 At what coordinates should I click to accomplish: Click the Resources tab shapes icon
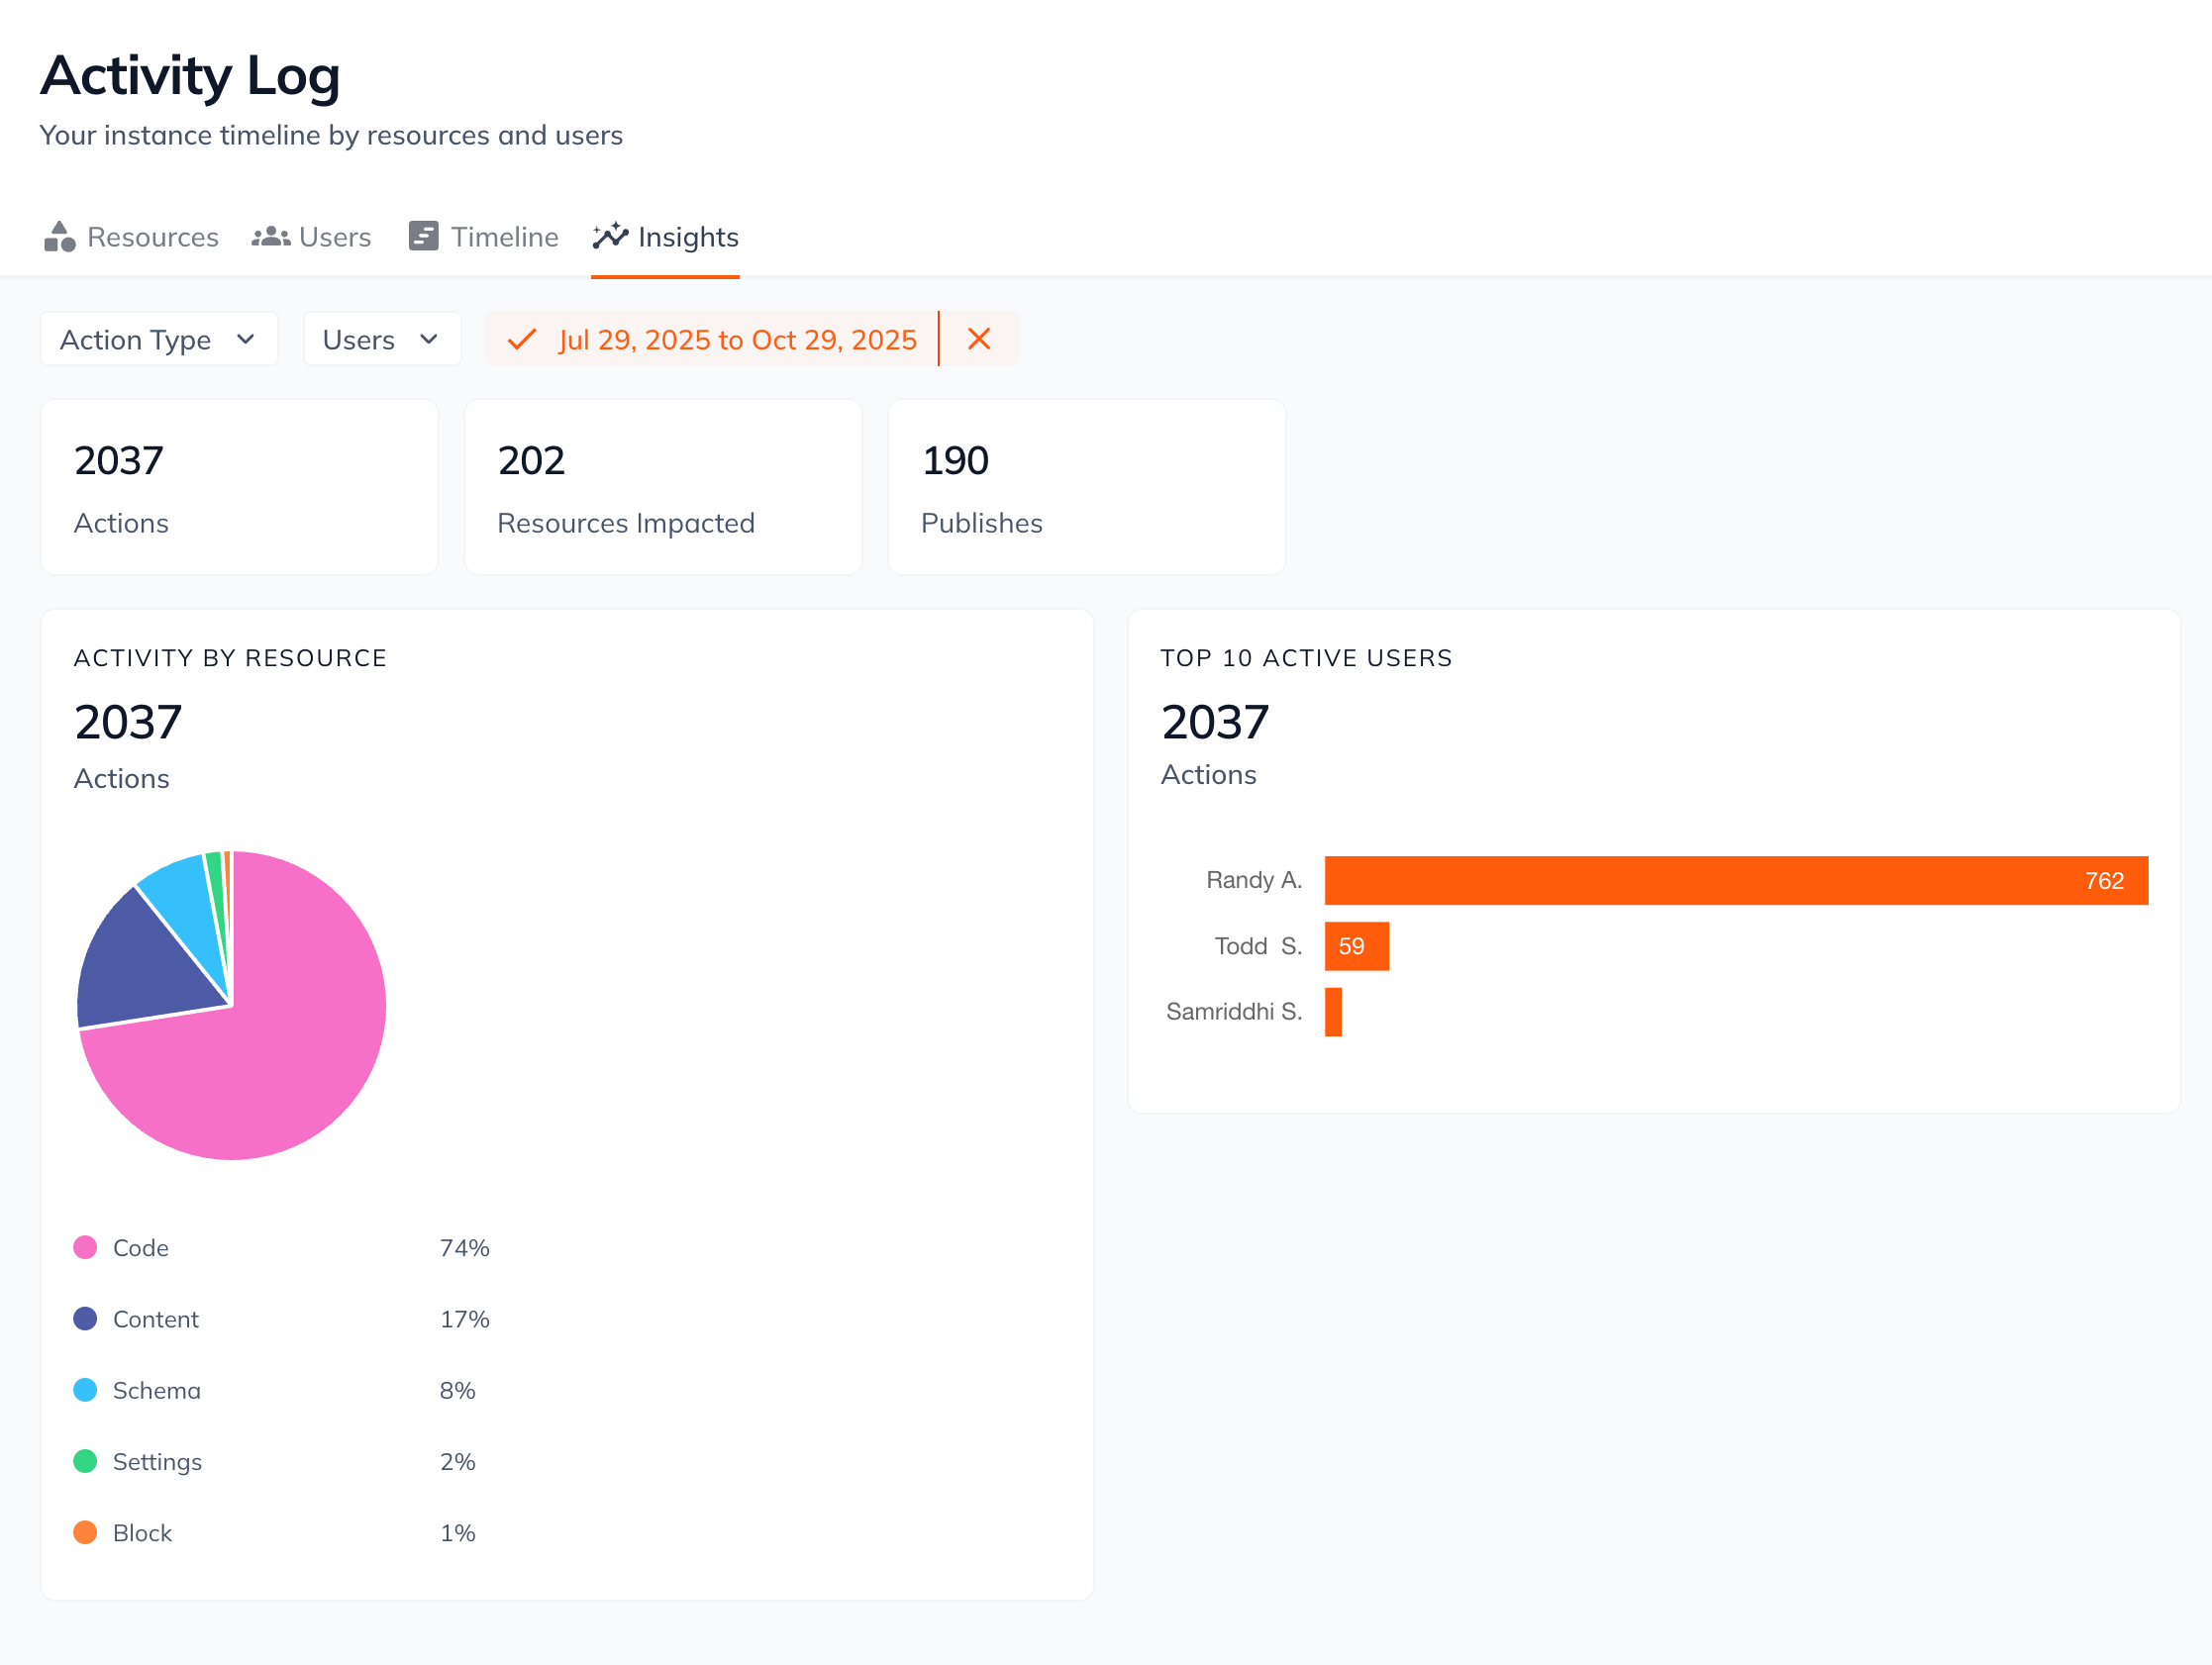pyautogui.click(x=59, y=237)
